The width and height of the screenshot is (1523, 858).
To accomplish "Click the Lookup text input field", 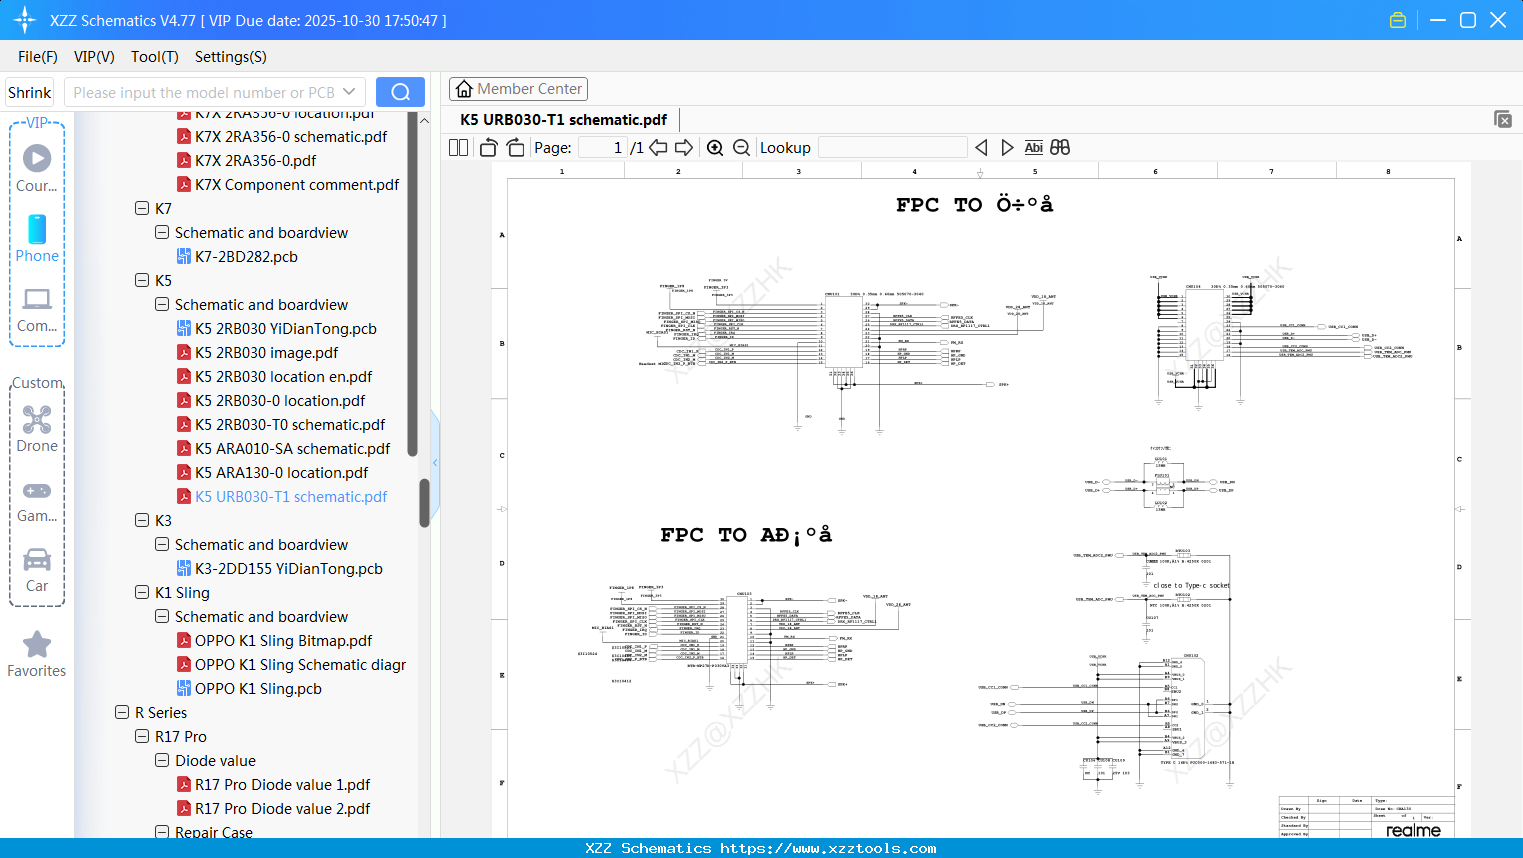I will (x=892, y=148).
